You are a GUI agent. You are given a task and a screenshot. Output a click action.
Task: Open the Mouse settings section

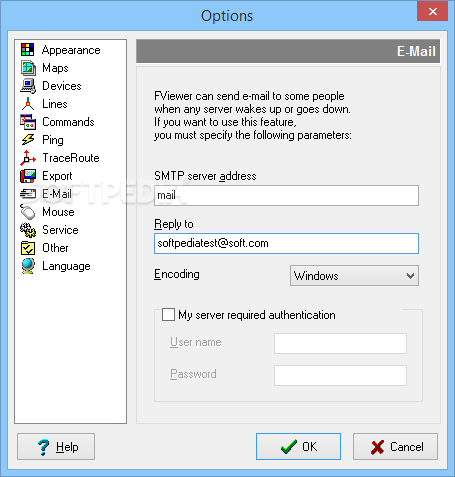(58, 212)
